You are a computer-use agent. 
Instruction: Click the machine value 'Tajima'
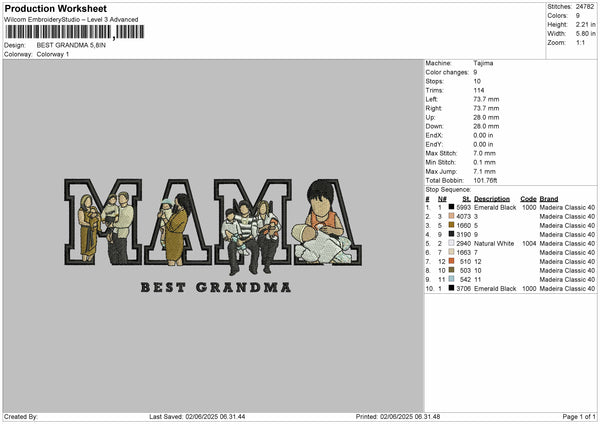click(483, 63)
